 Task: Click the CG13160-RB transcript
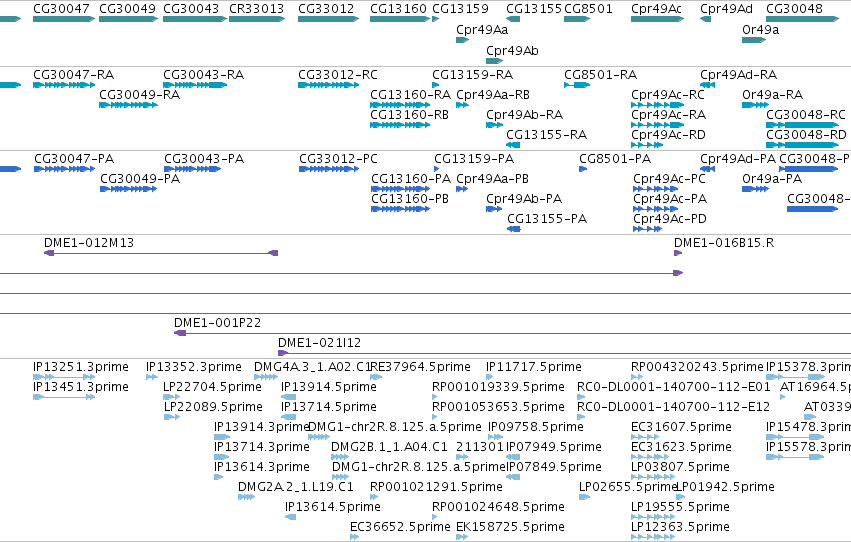(x=400, y=125)
